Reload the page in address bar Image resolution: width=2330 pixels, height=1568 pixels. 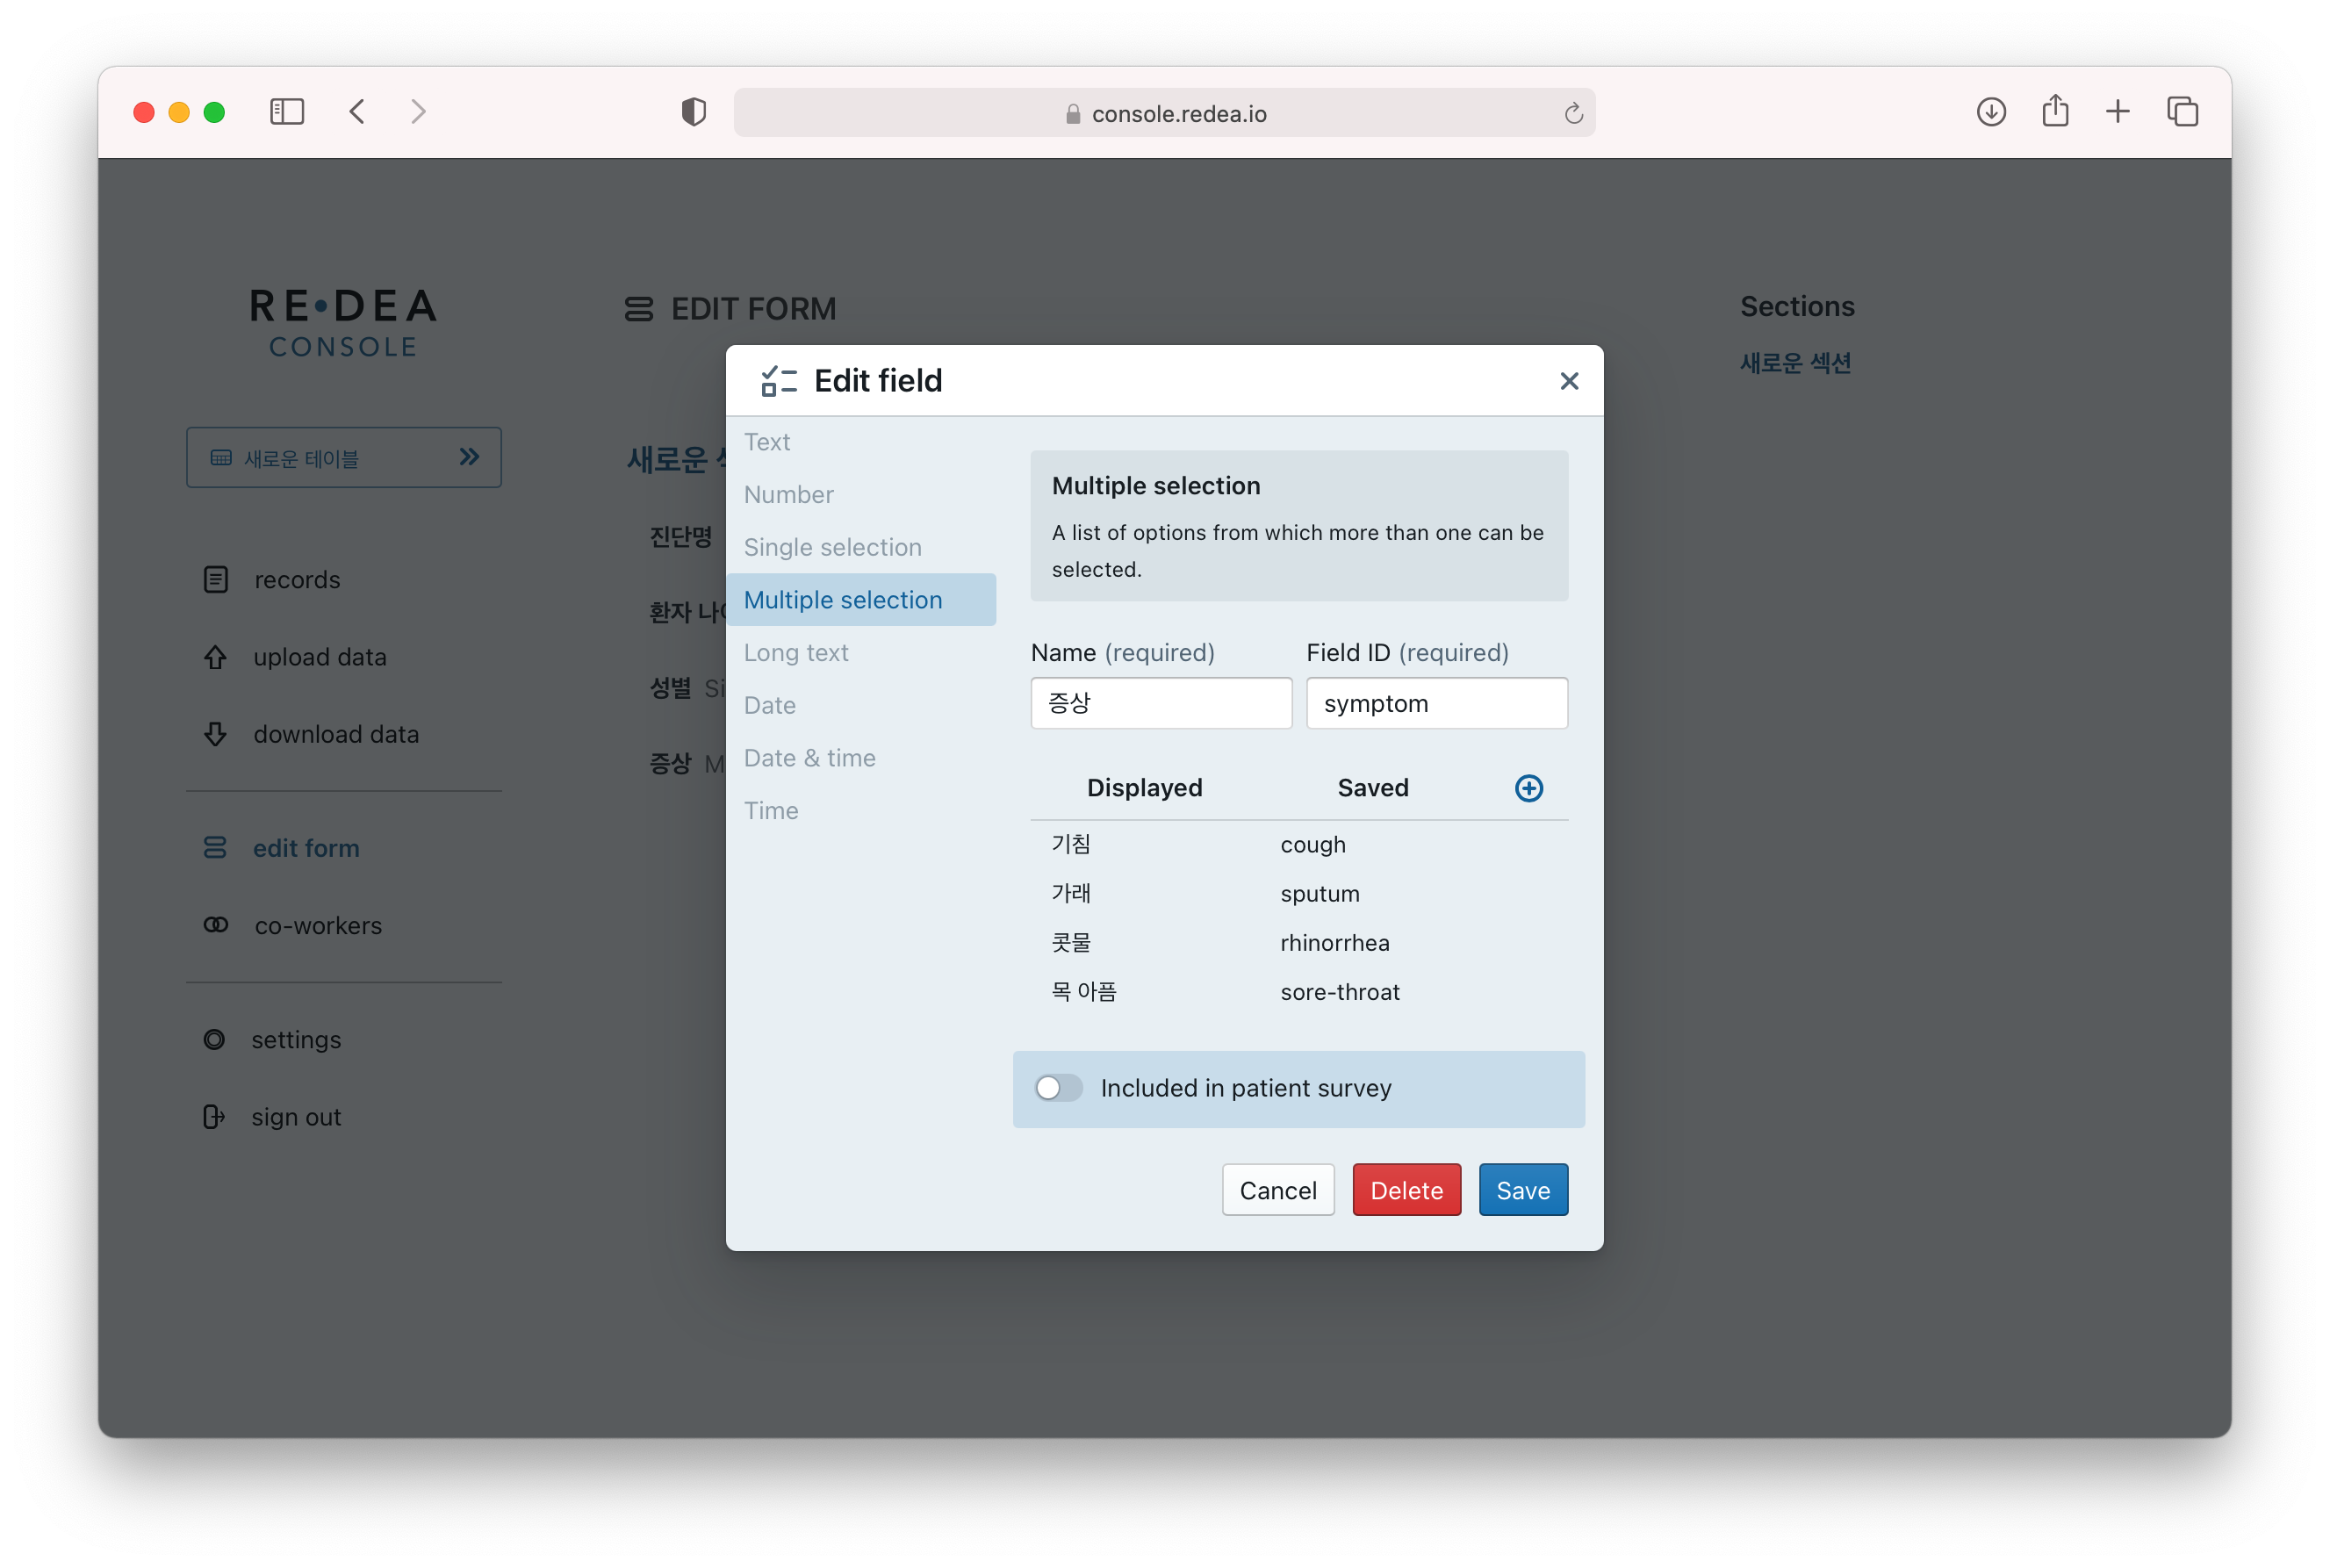tap(1573, 114)
